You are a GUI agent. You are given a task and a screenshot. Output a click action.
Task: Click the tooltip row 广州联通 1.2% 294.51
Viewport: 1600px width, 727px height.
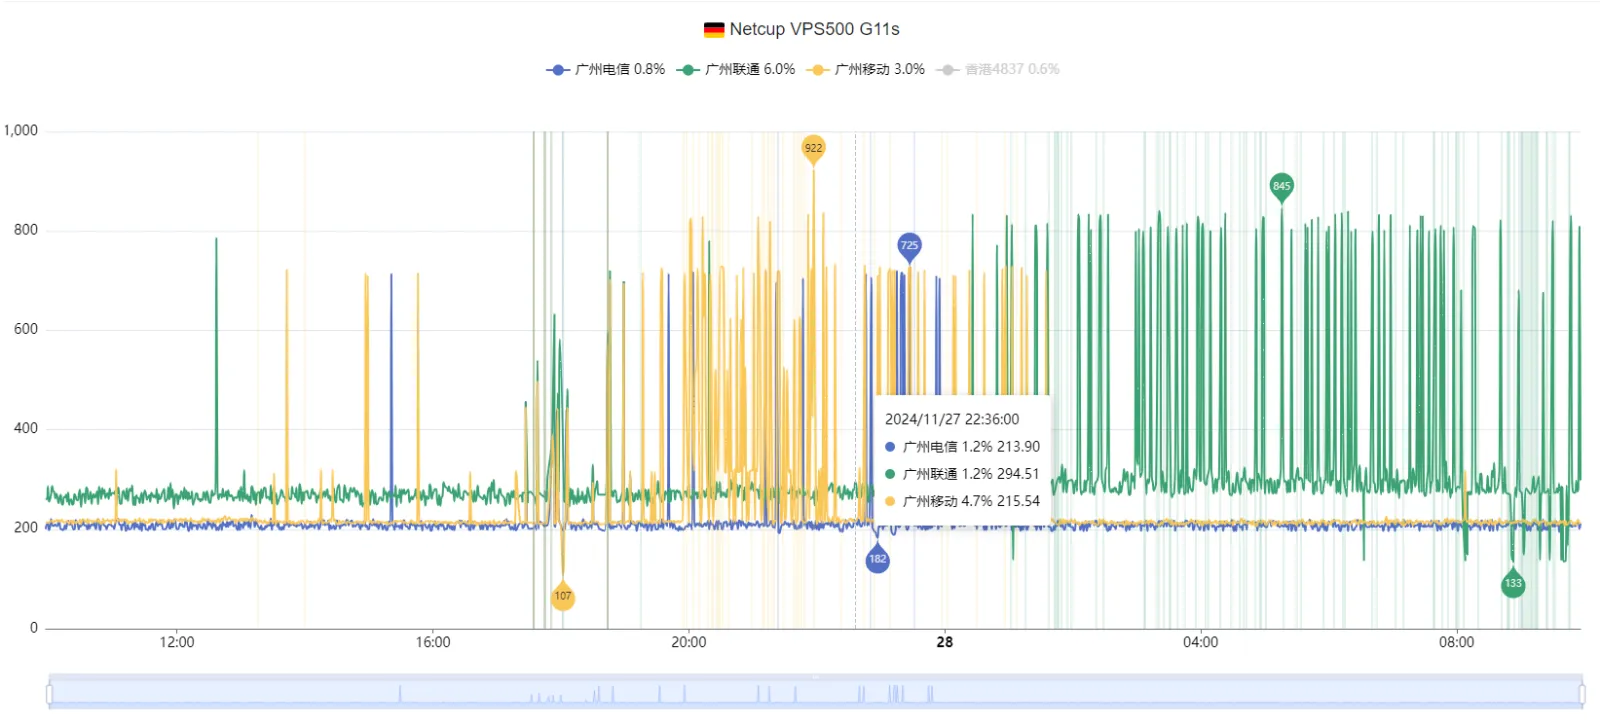click(962, 474)
